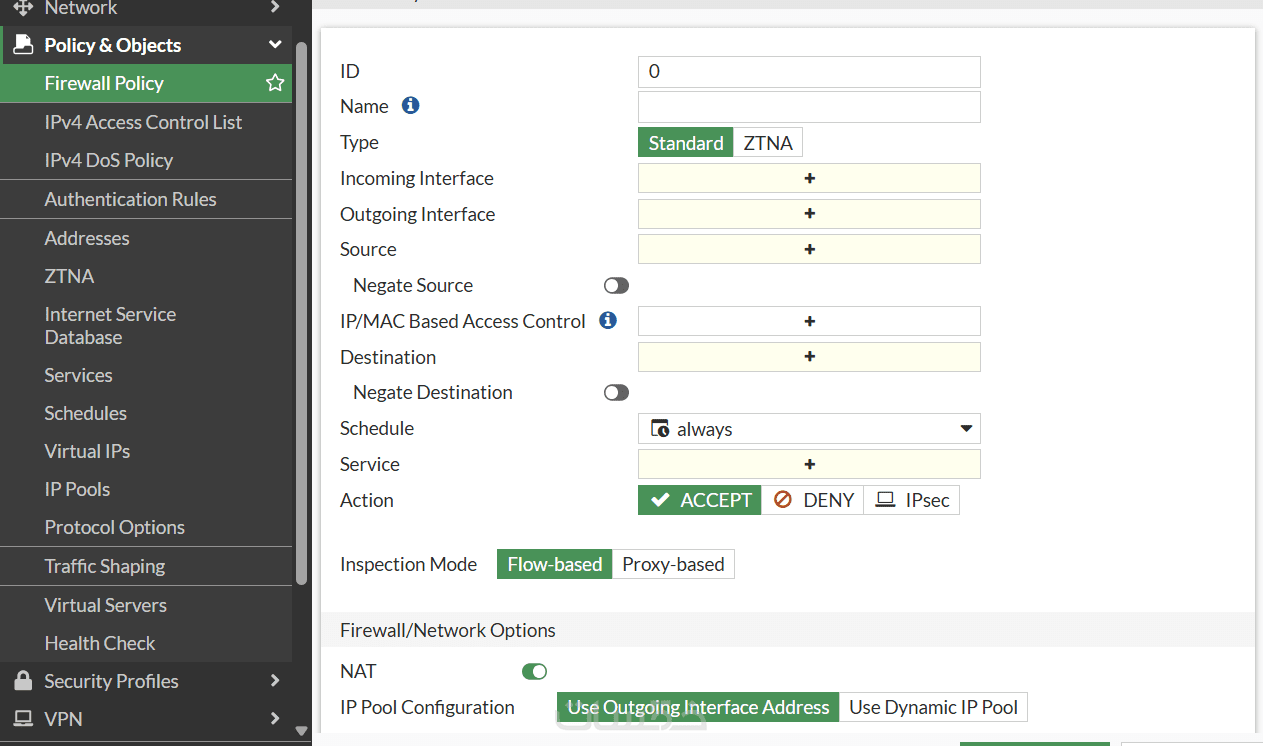Viewport: 1263px width, 746px height.
Task: Go to Virtual IPs in the sidebar
Action: 87,451
